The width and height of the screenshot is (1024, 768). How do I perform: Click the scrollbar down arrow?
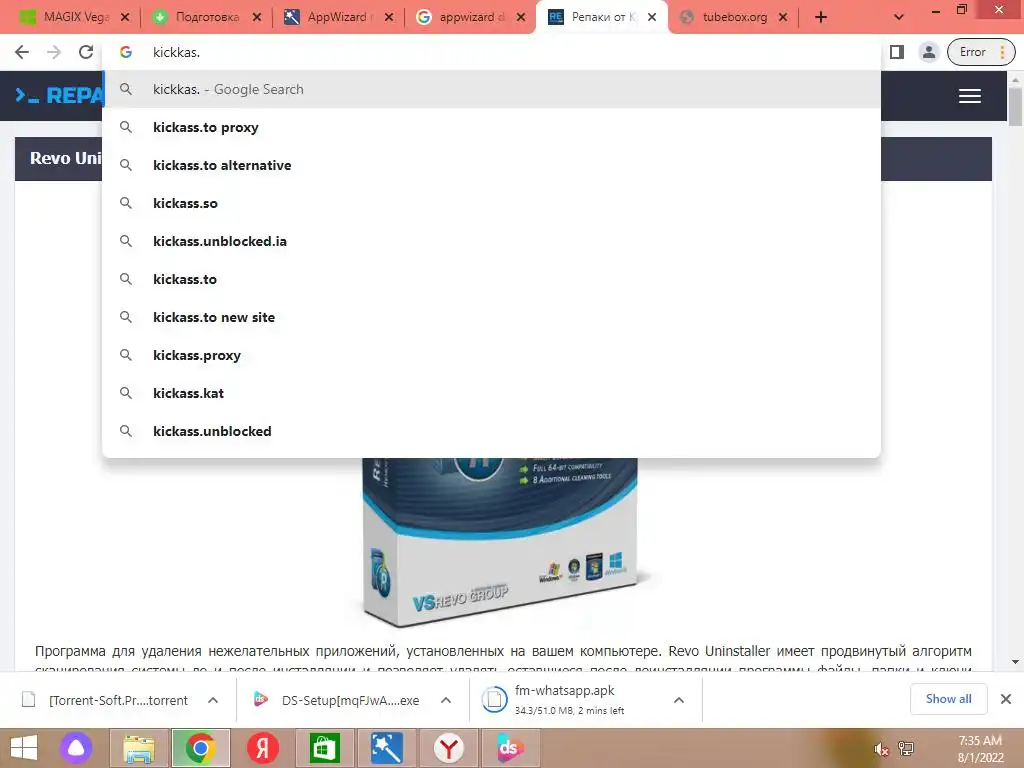pos(1015,662)
